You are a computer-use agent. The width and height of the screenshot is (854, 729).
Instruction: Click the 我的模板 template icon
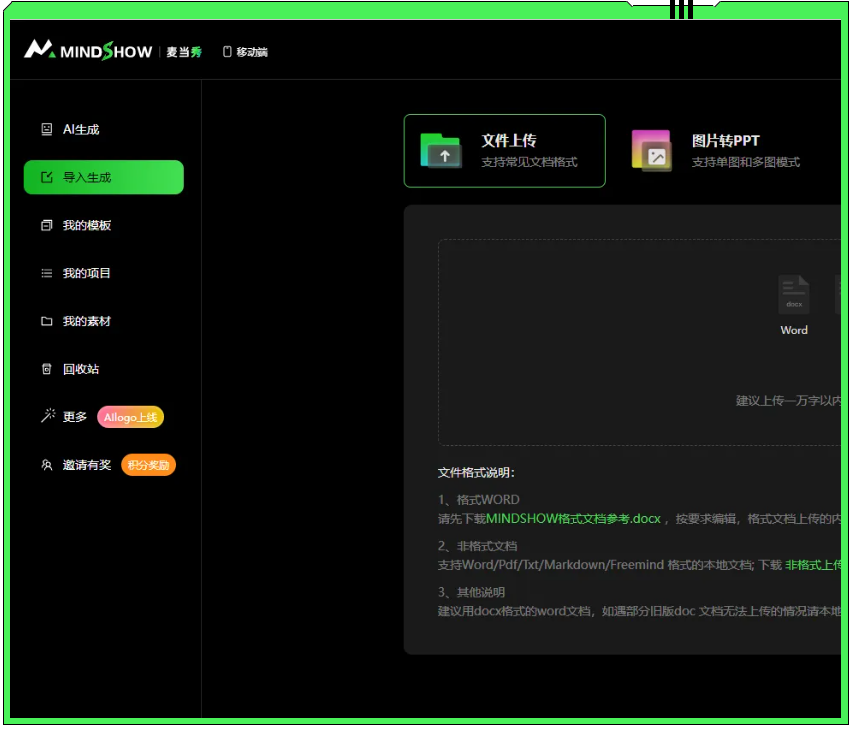pyautogui.click(x=47, y=225)
